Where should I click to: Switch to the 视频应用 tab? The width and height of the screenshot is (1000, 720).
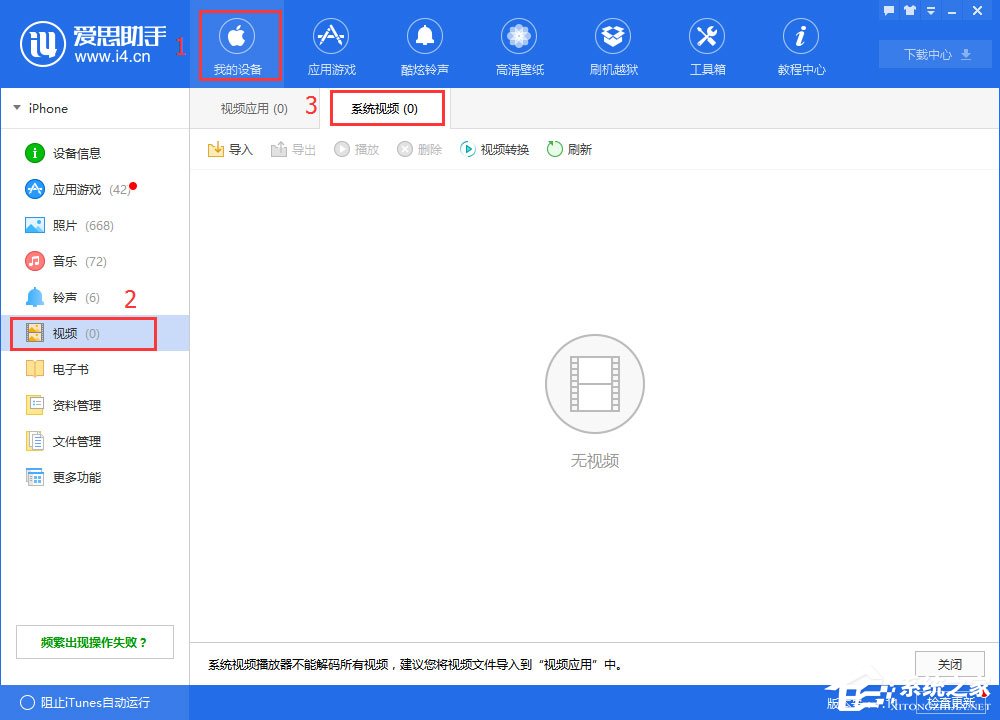coord(254,108)
